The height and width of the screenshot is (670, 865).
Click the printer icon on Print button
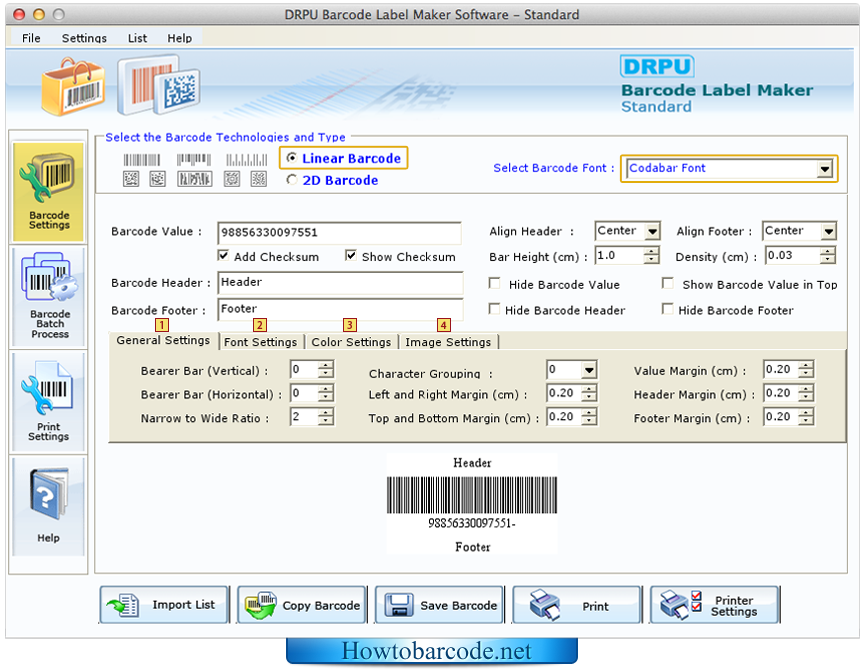pos(544,604)
